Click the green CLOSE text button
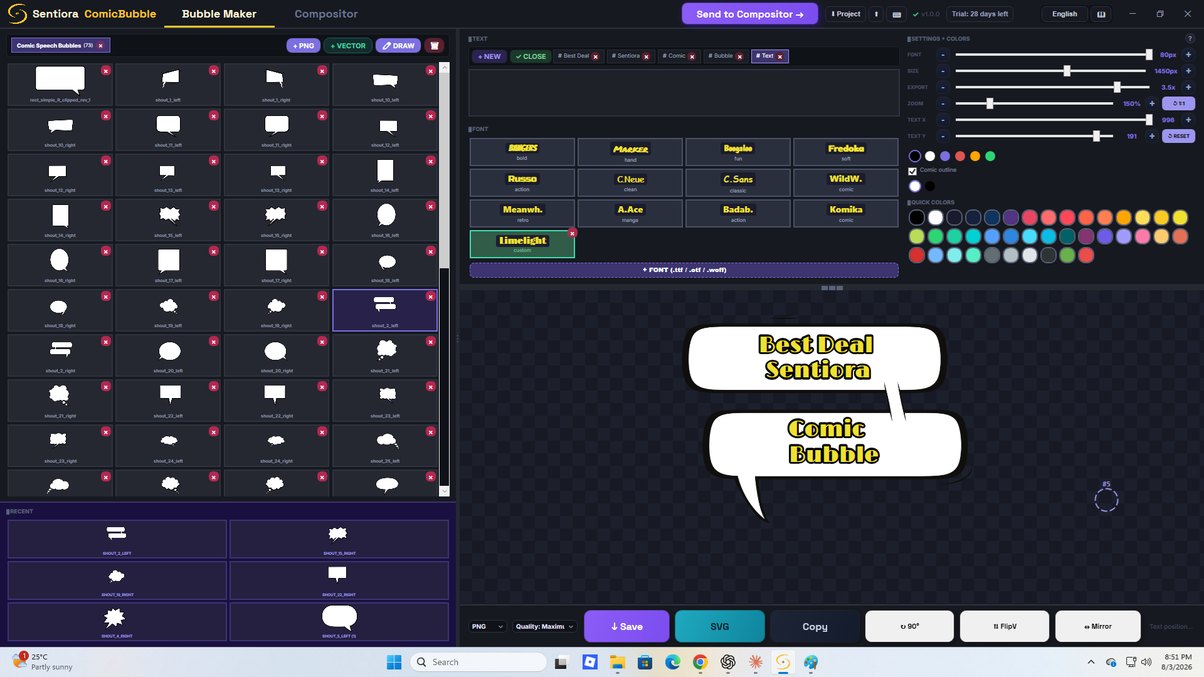The image size is (1204, 677). 530,56
